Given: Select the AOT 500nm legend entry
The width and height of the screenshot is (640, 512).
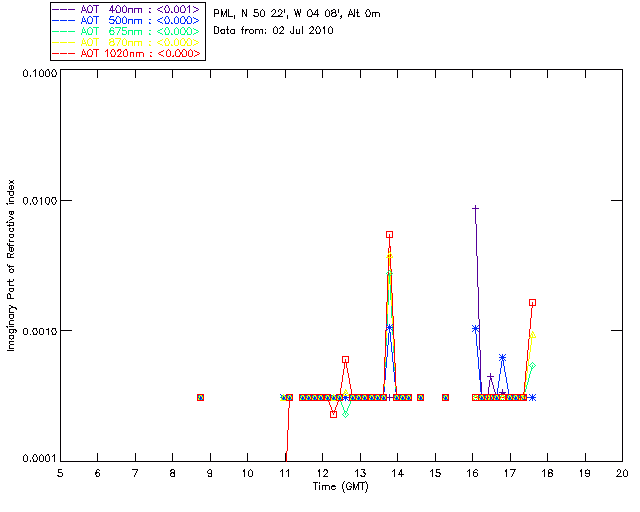Looking at the screenshot, I should click(x=126, y=20).
